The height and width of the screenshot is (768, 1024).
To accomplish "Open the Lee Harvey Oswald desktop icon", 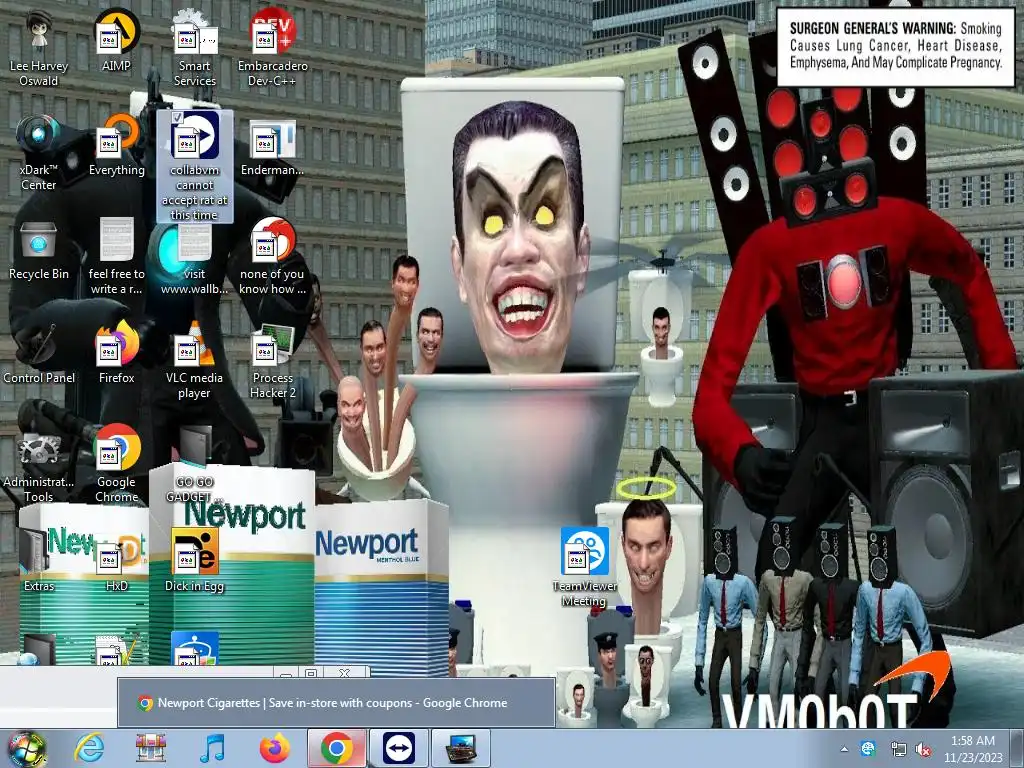I will tap(39, 47).
